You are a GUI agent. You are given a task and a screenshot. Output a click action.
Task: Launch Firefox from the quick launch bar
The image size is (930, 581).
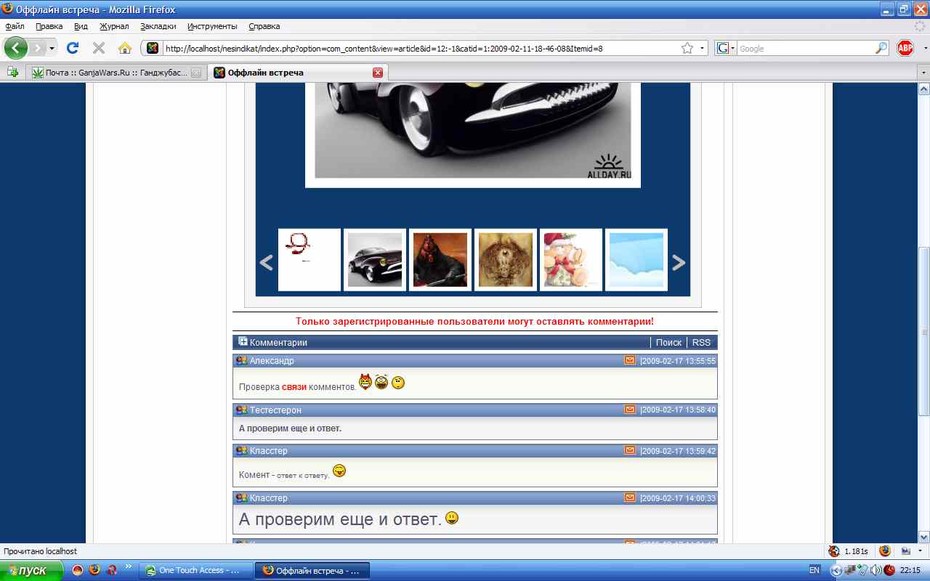point(94,570)
